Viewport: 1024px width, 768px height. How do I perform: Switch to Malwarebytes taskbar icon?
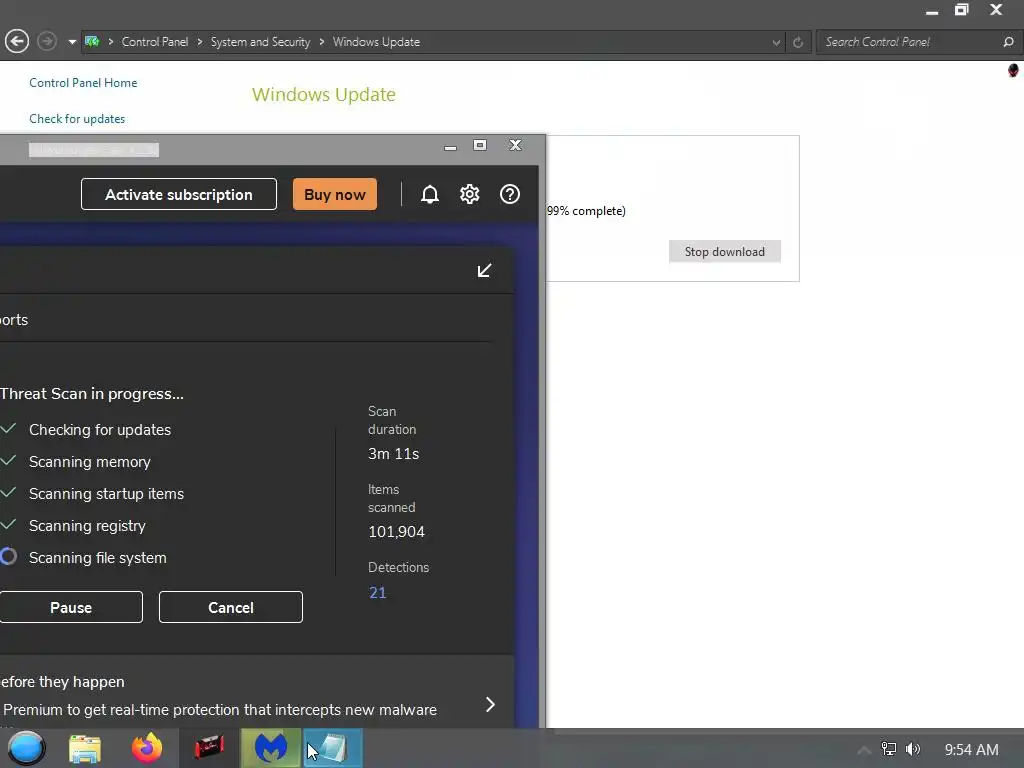tap(271, 748)
